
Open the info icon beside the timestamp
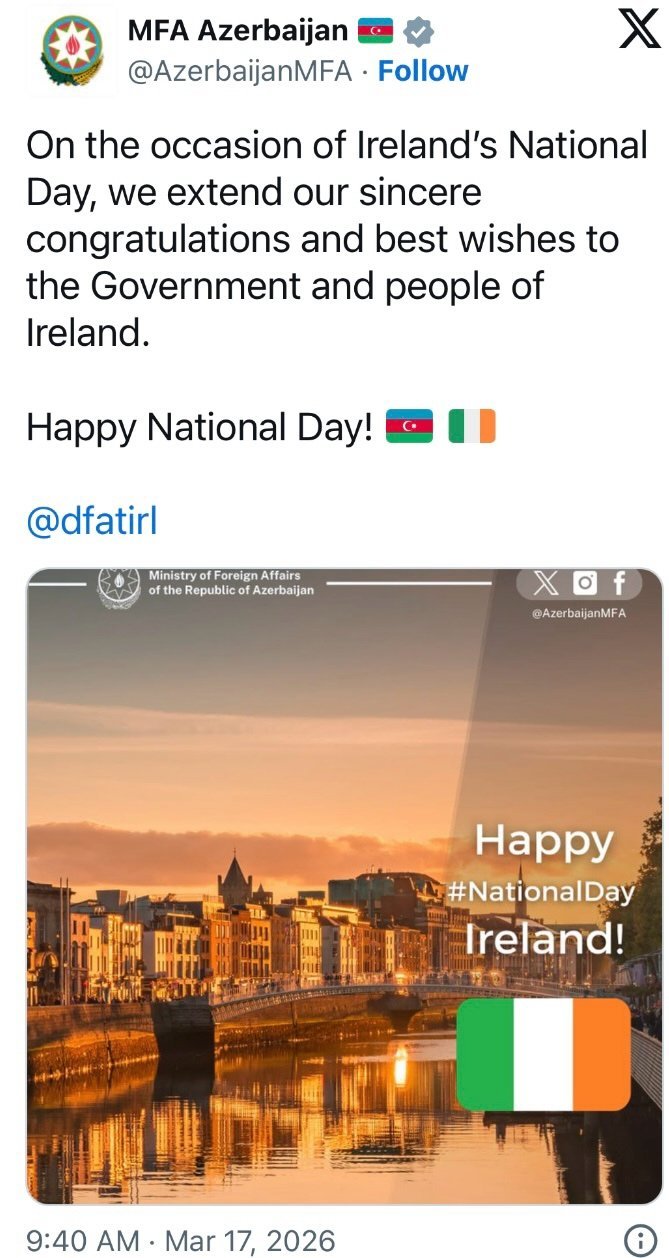[640, 1241]
